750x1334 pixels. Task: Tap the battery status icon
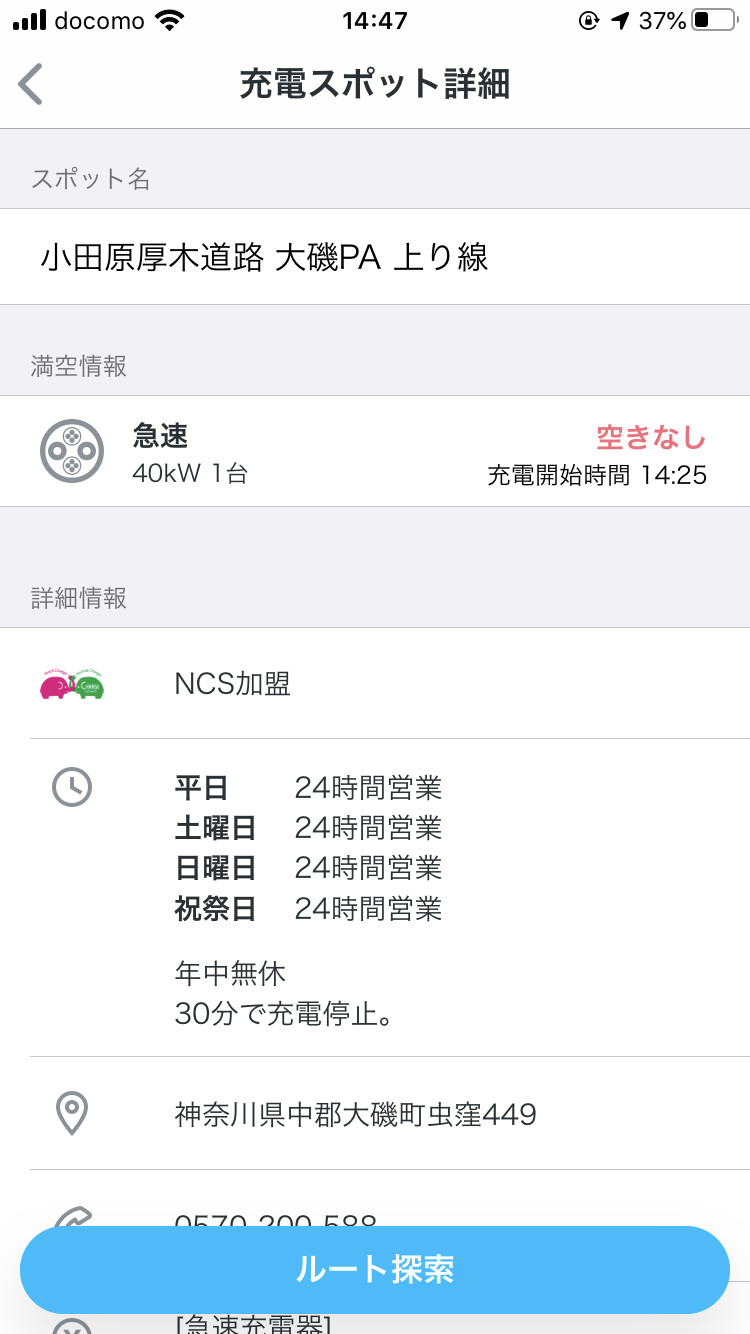pyautogui.click(x=715, y=20)
